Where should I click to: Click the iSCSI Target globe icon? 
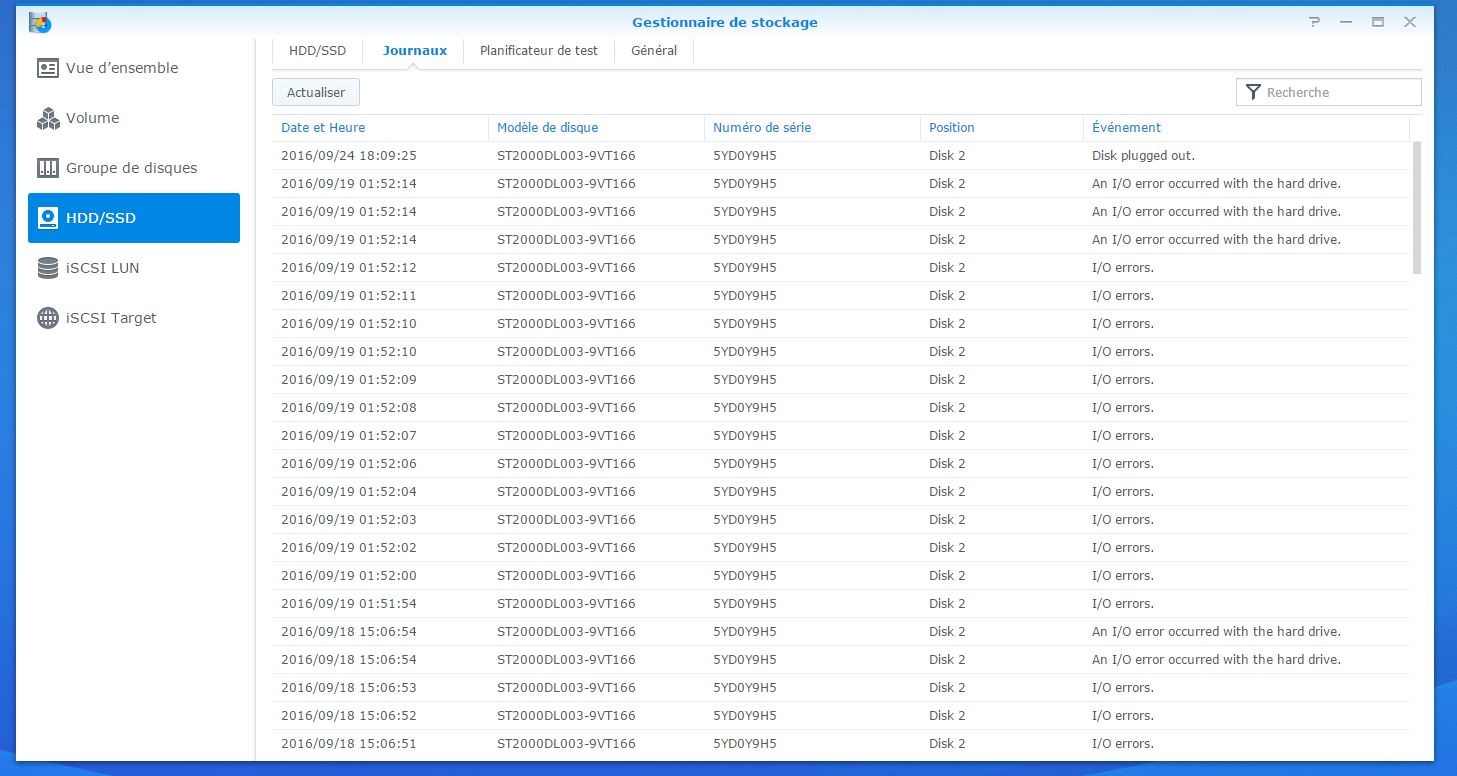(x=48, y=318)
